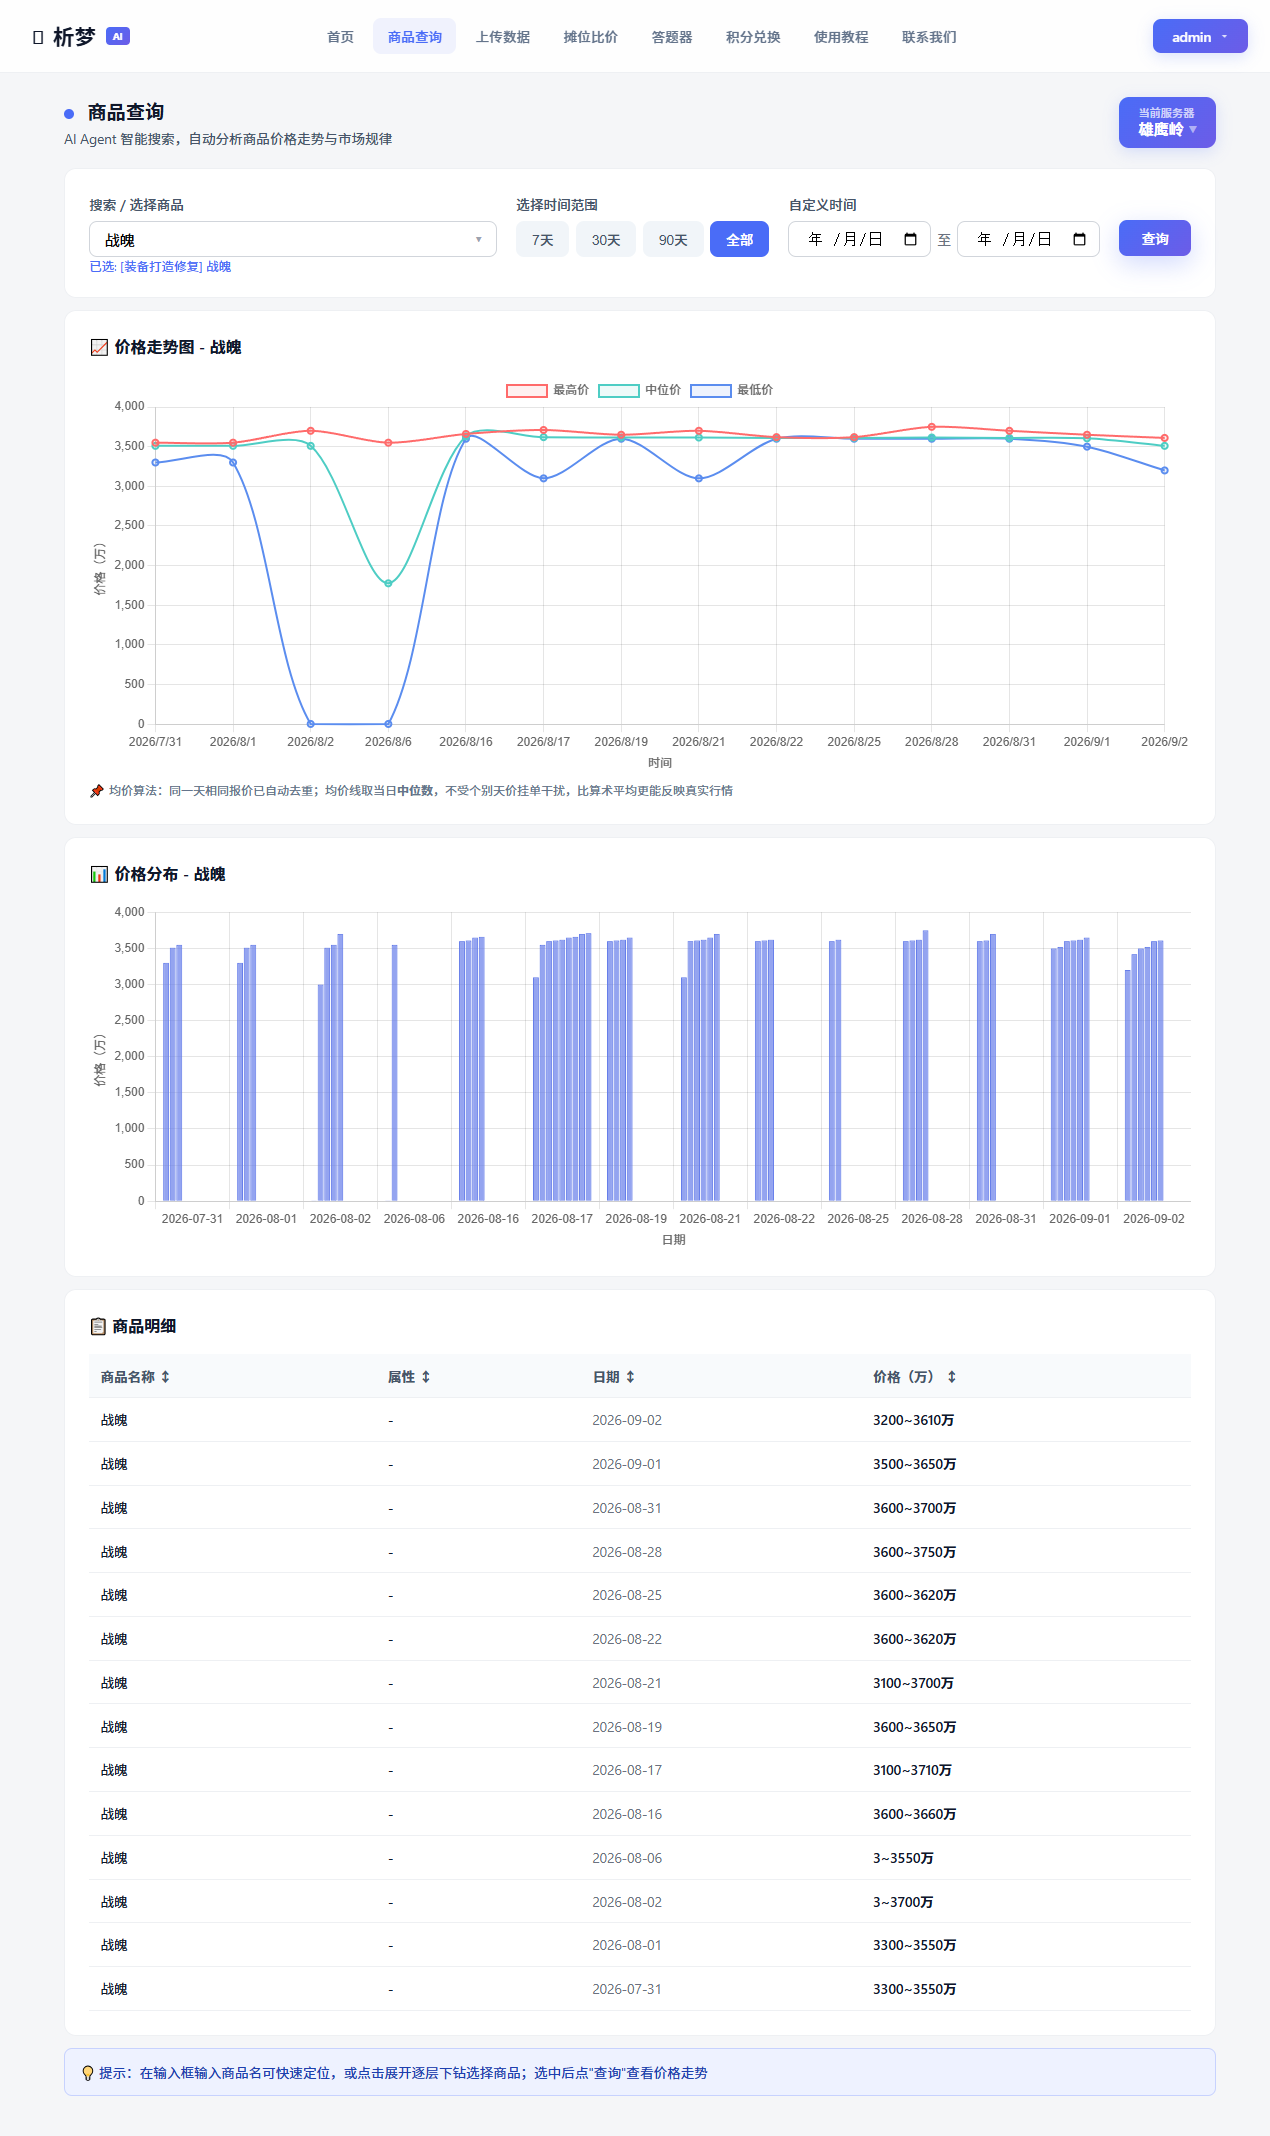
Task: Sort table by 日期 column arrow
Action: pos(630,1377)
